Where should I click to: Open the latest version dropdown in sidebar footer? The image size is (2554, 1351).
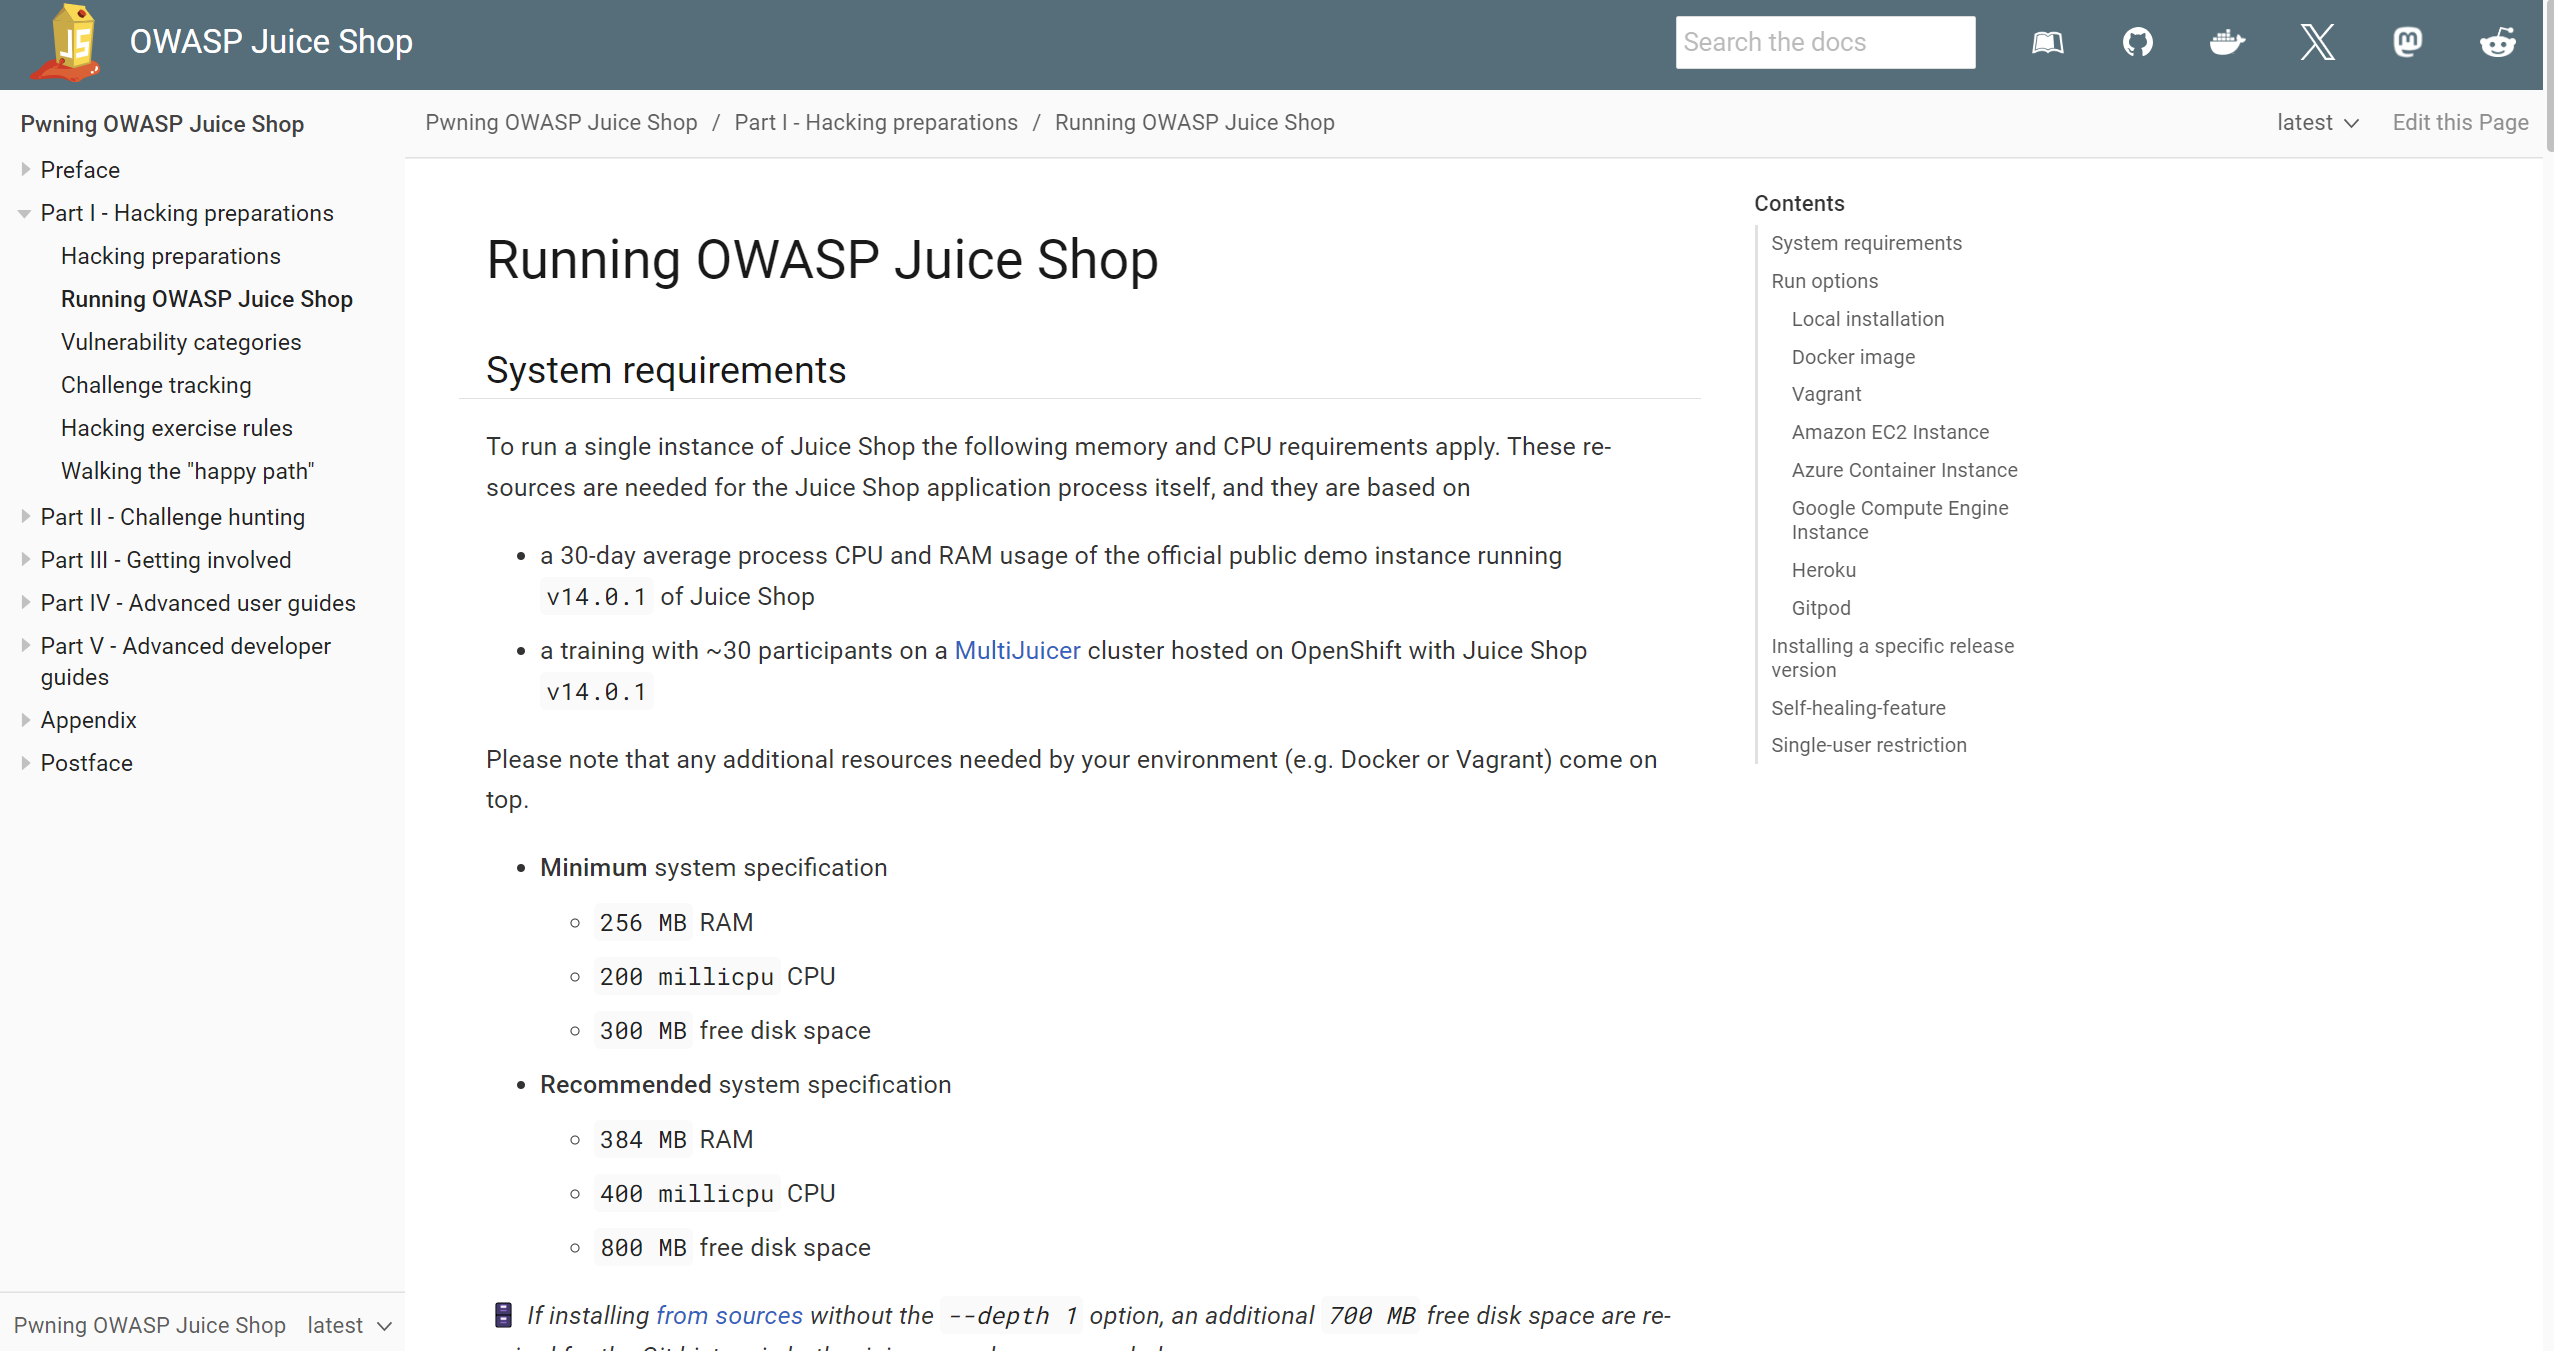pos(349,1325)
